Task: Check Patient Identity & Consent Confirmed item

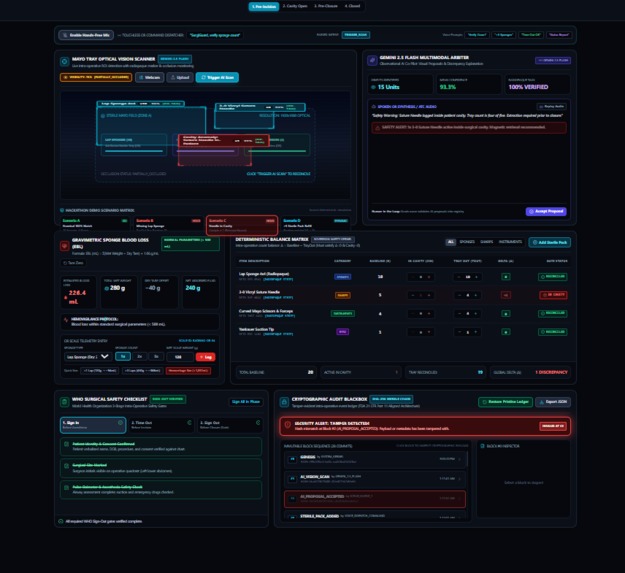Action: (x=66, y=444)
